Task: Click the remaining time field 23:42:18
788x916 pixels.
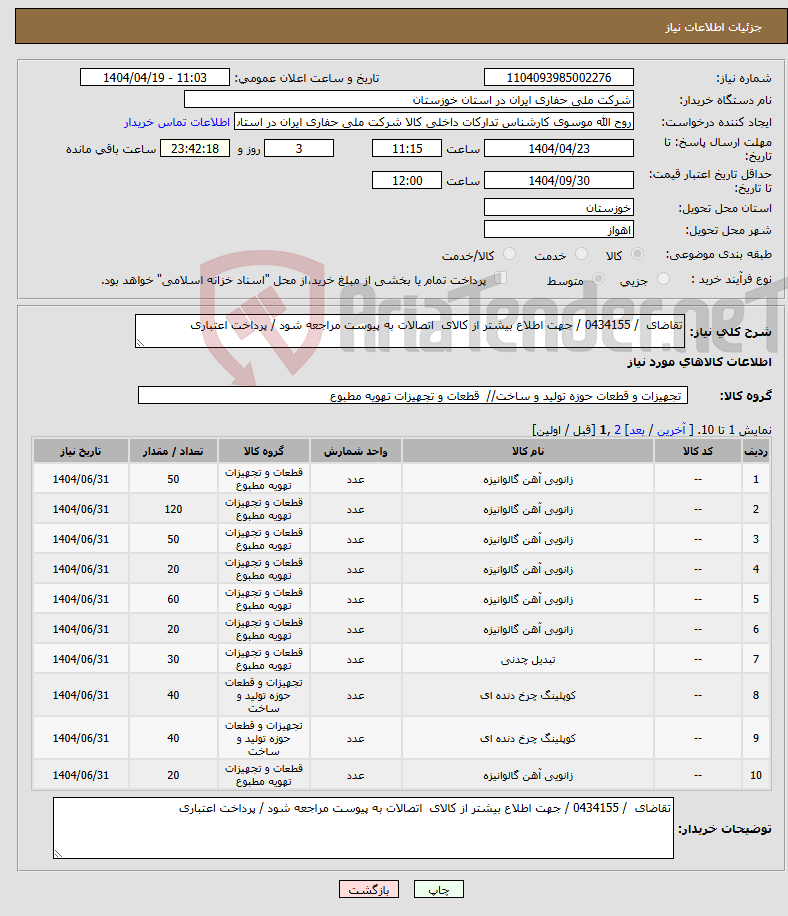Action: (x=195, y=148)
